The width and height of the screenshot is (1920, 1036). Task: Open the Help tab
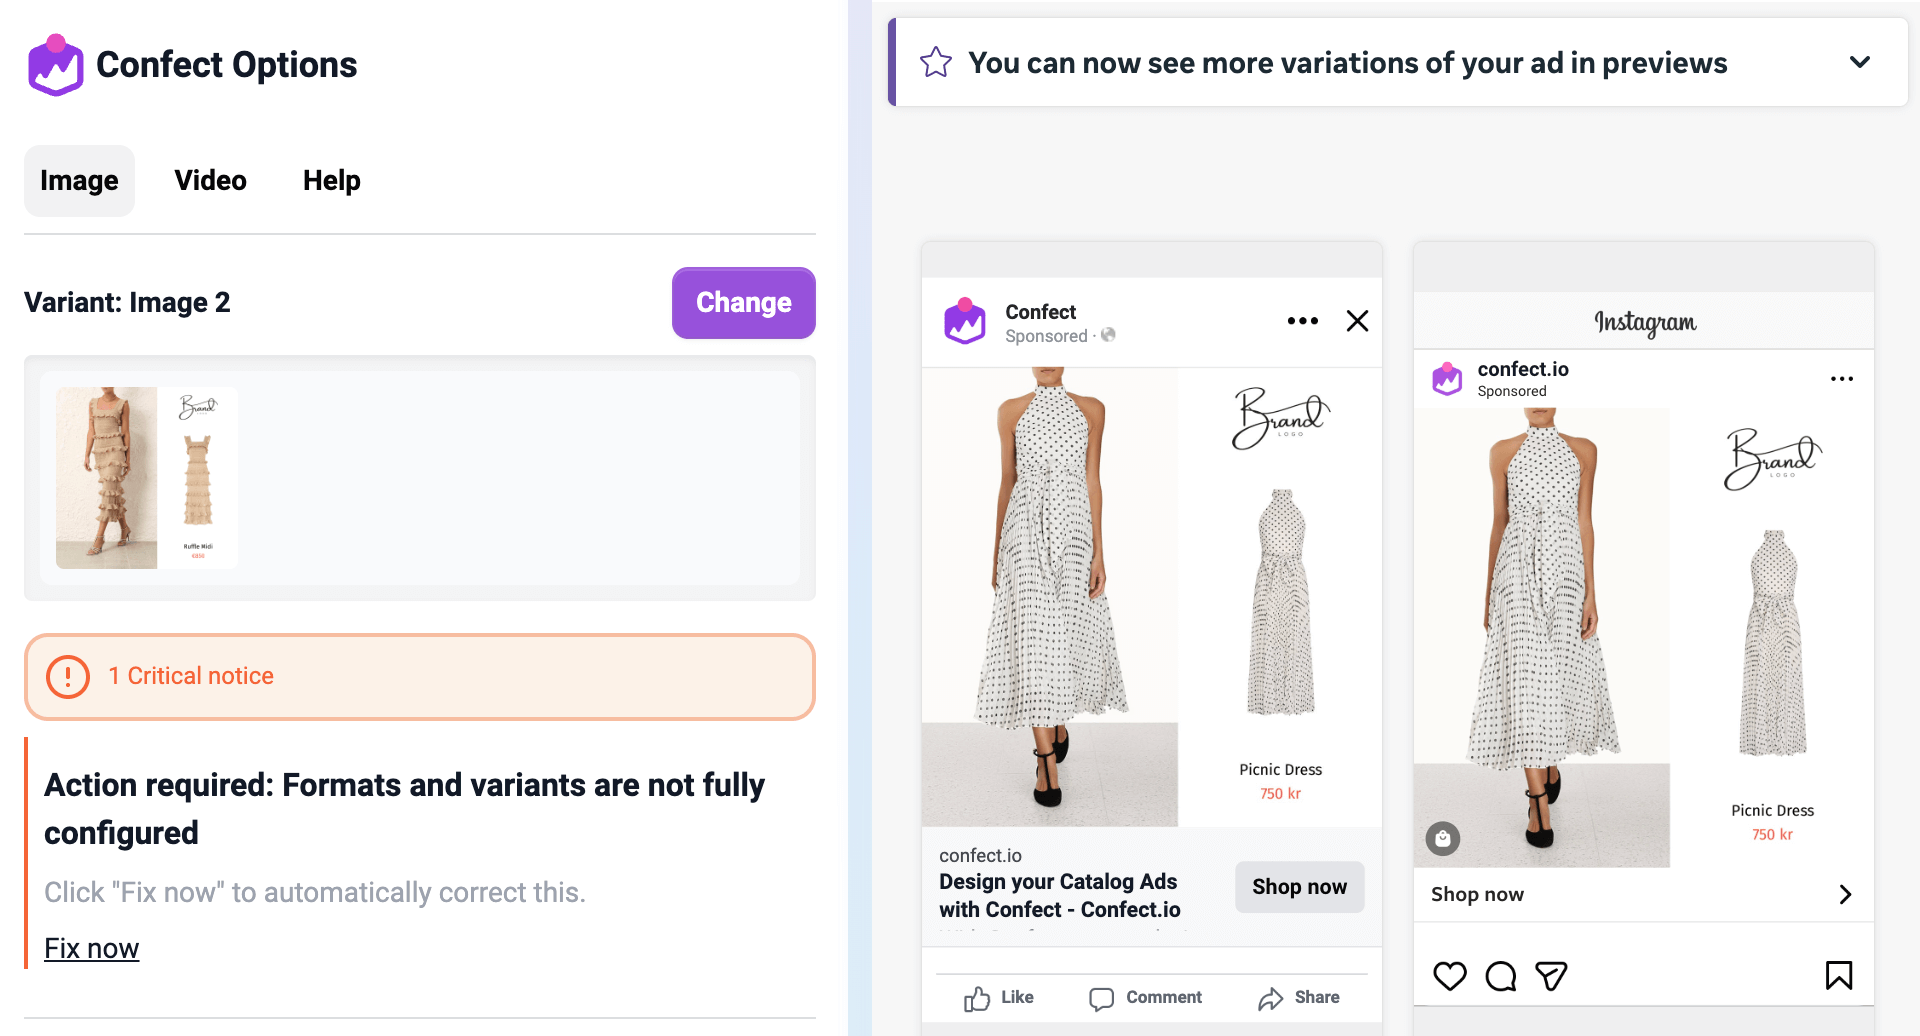point(331,180)
